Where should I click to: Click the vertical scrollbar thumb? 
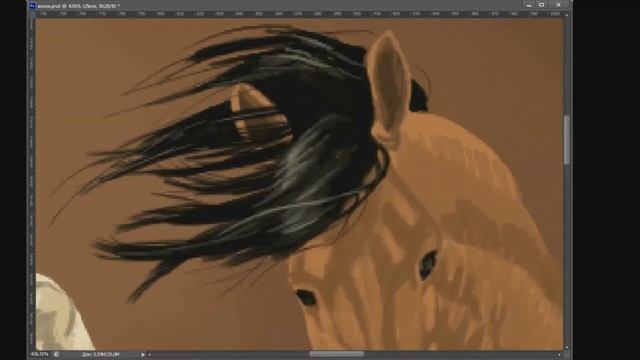click(x=567, y=140)
